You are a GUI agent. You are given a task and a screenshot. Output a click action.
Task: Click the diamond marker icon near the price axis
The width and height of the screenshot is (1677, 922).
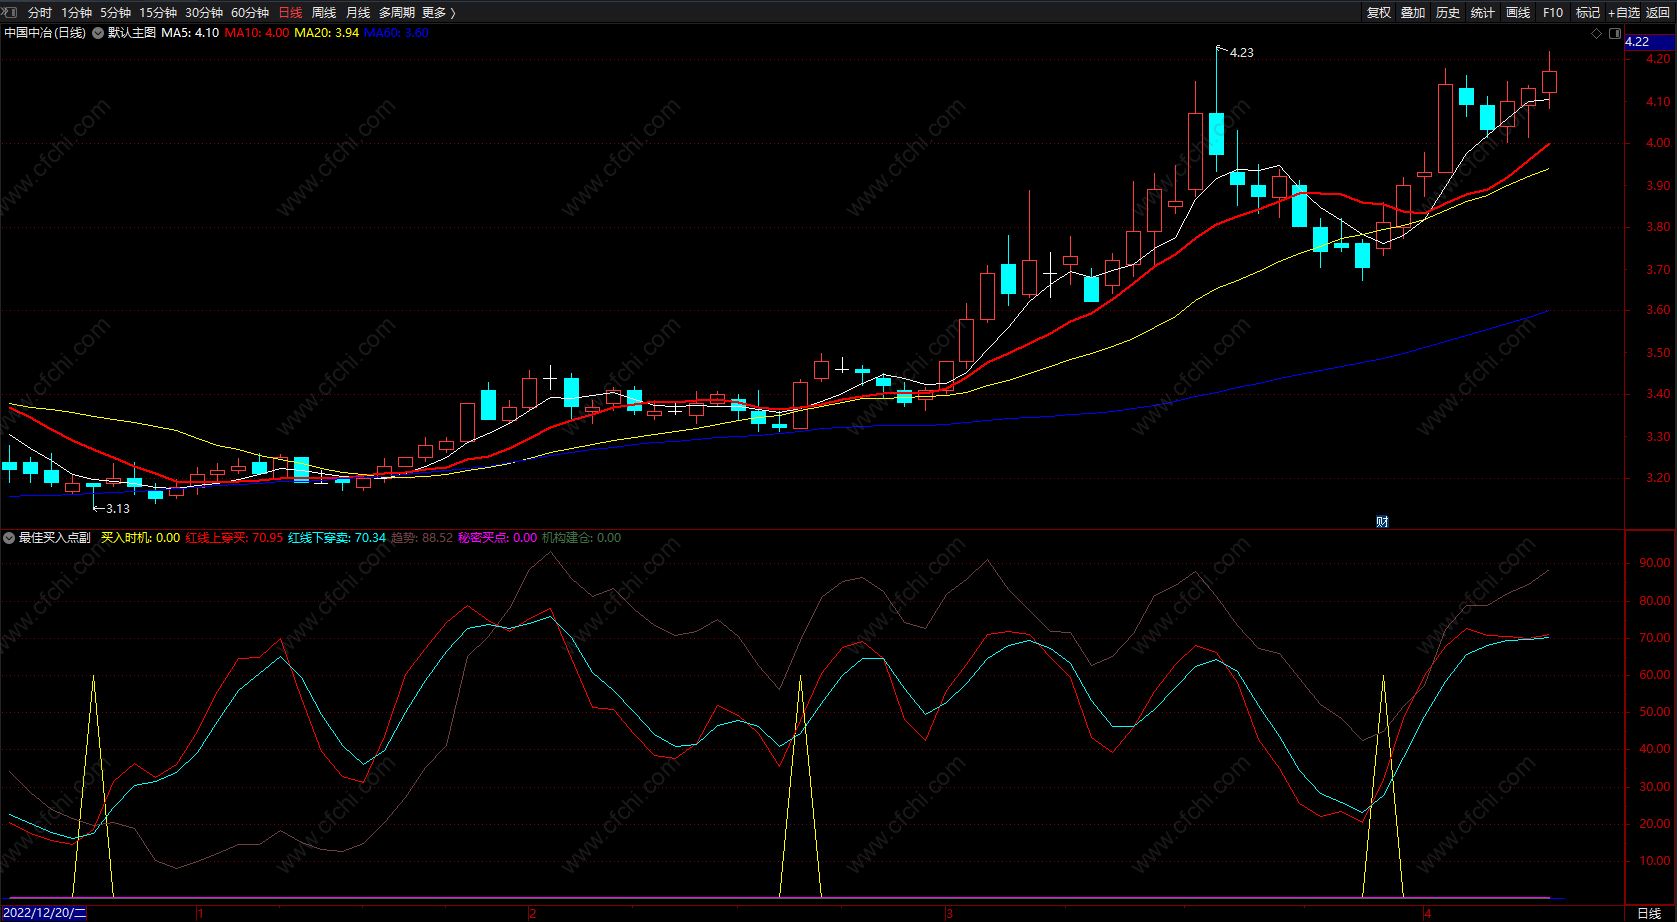[x=1596, y=33]
